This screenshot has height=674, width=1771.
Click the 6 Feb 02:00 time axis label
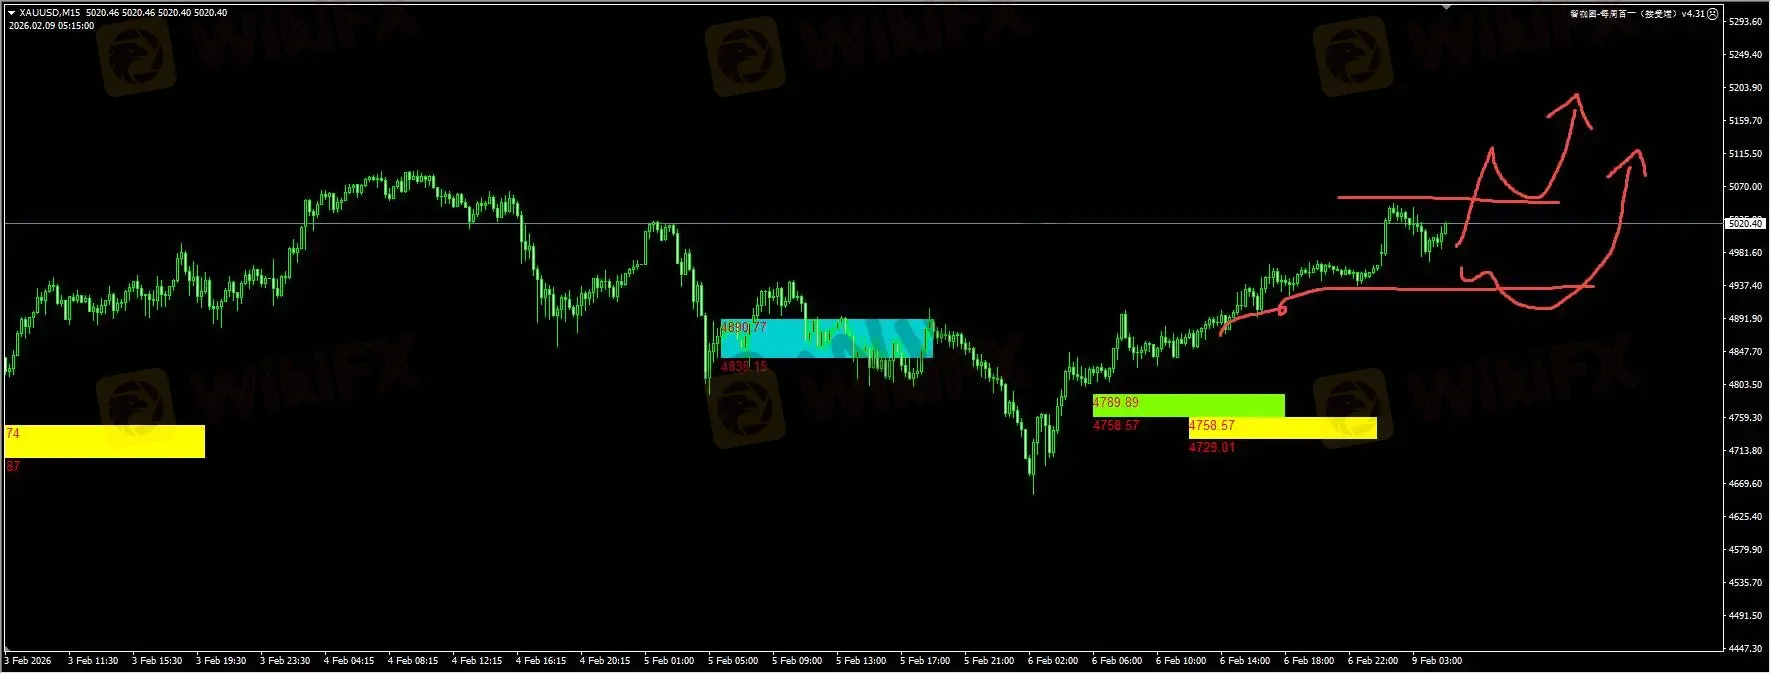point(1053,660)
